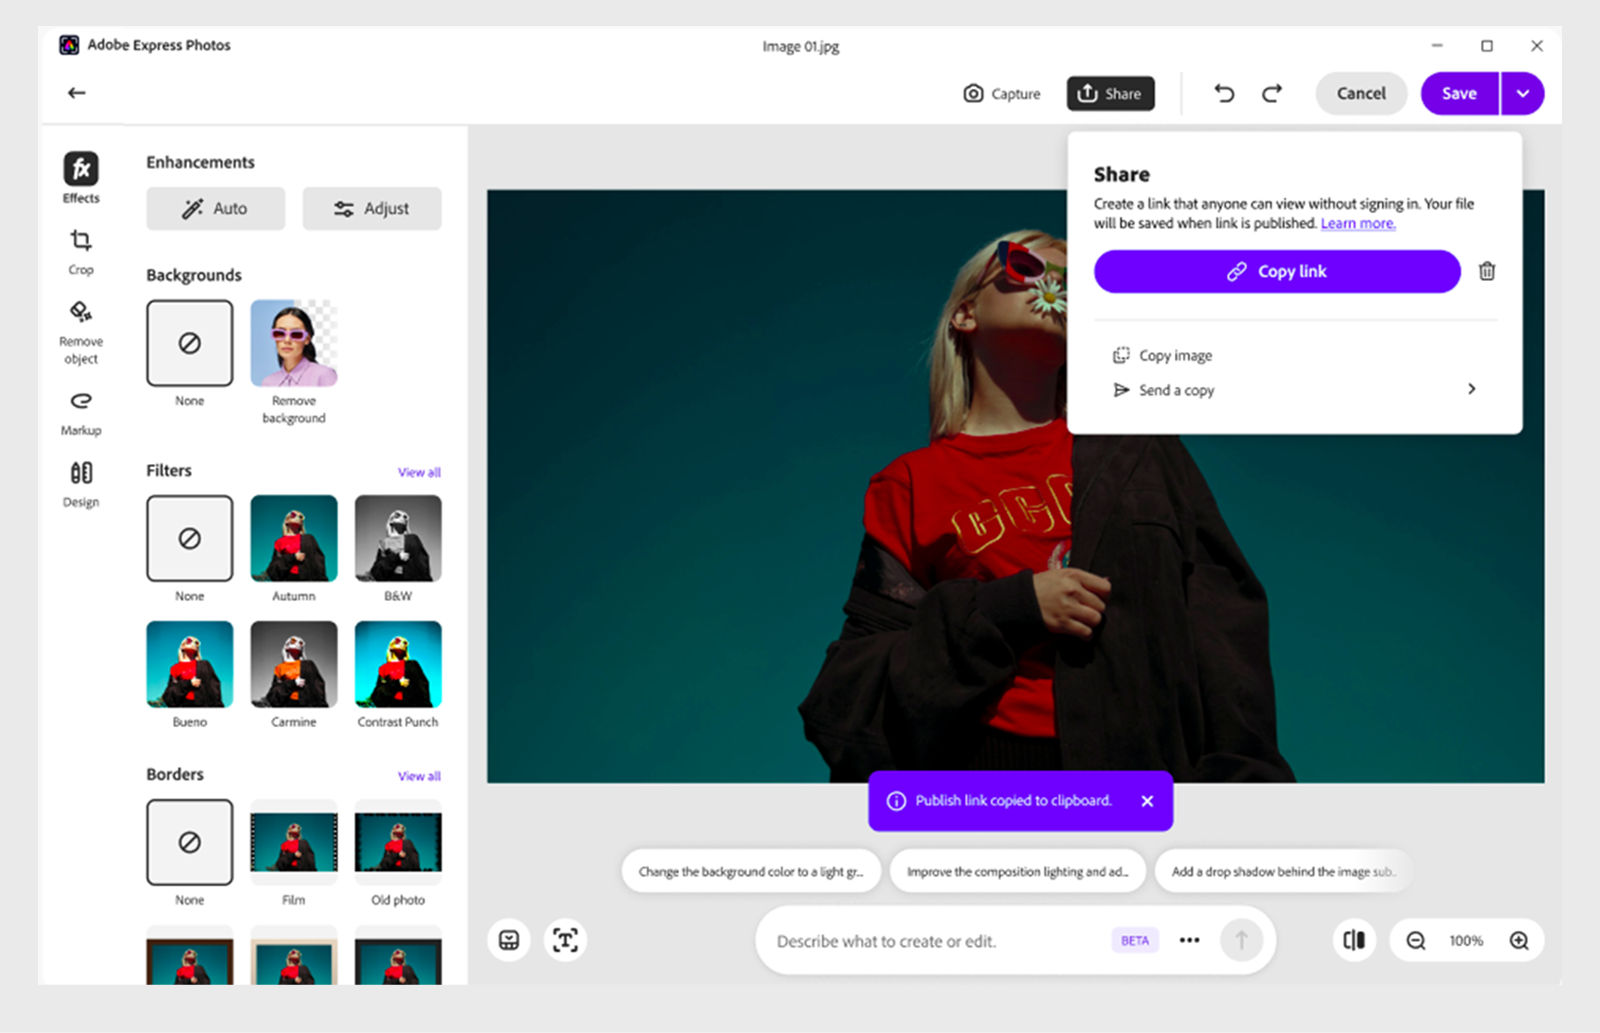Open the Effects tool in sidebar

tap(81, 177)
